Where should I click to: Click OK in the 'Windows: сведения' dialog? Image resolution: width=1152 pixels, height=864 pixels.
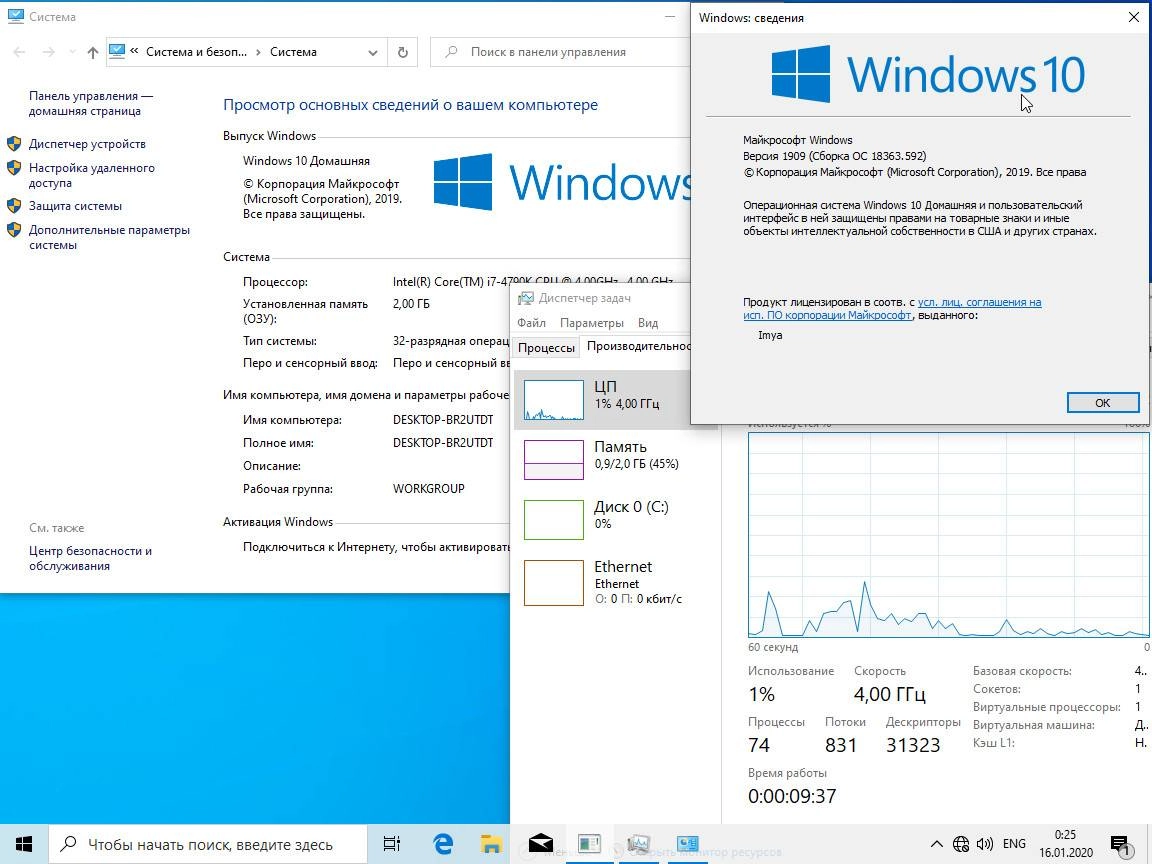coord(1103,403)
